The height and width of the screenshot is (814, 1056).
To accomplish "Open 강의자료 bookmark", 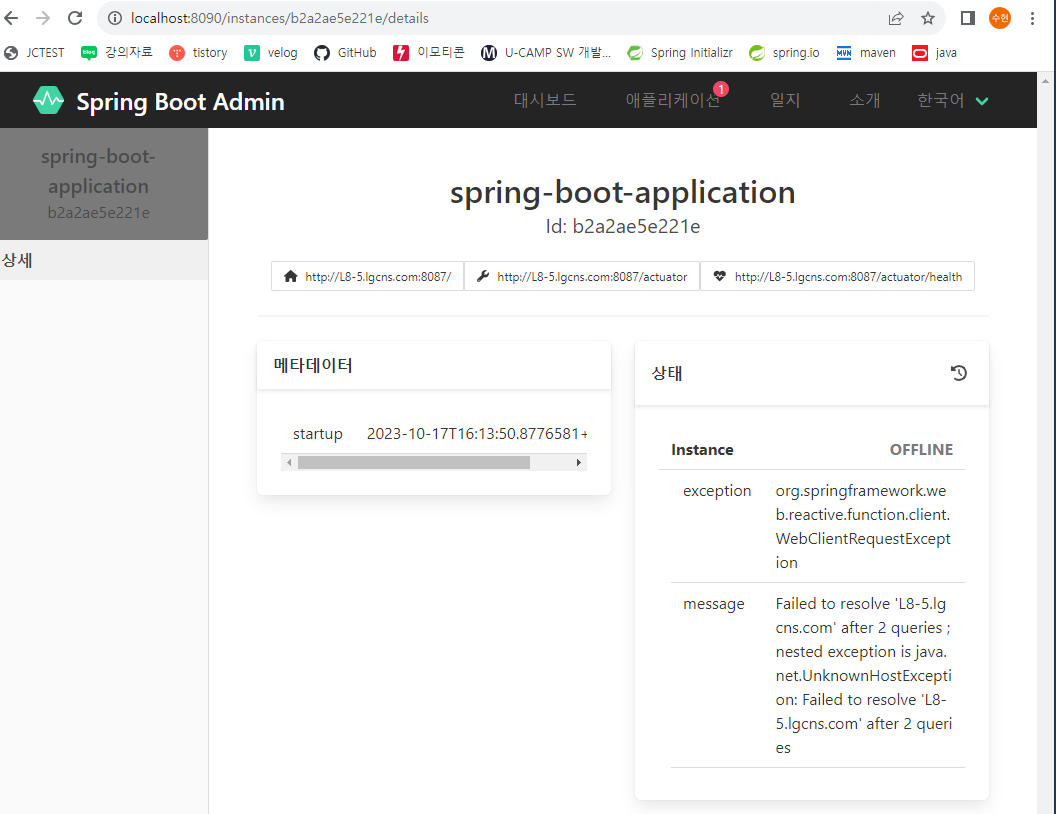I will point(117,53).
